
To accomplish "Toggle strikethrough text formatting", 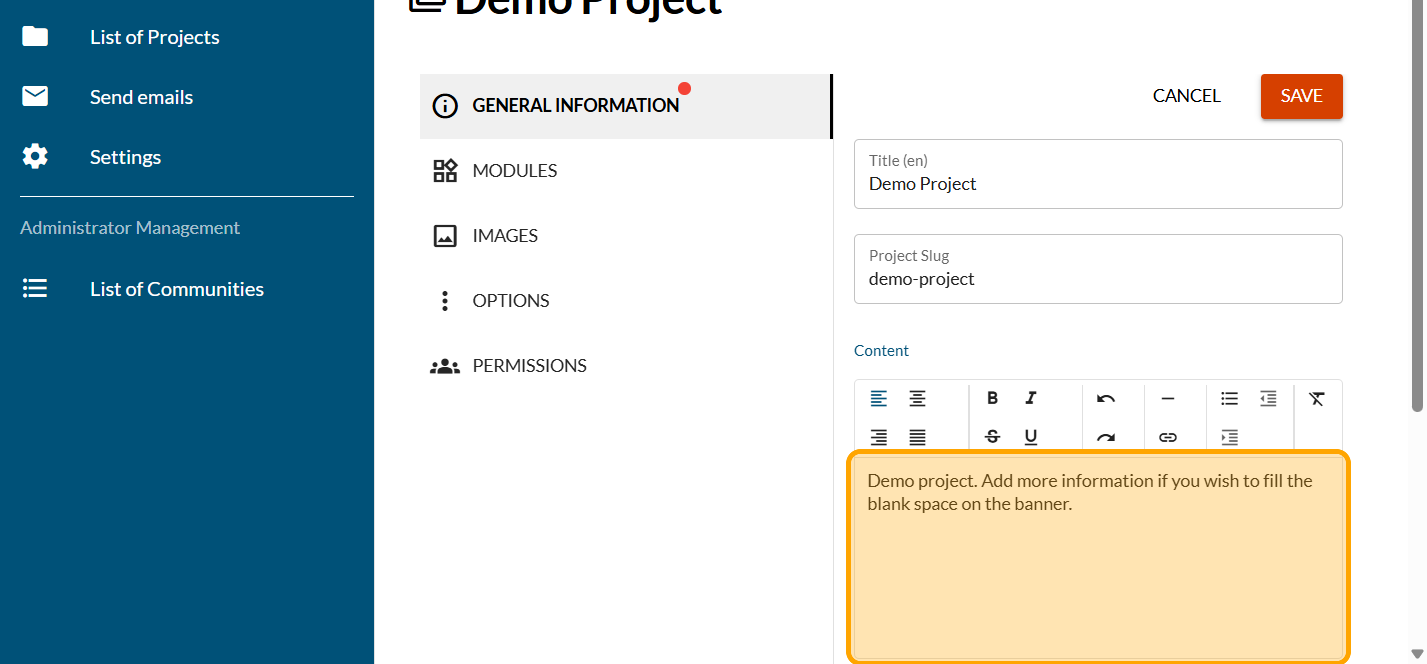I will [992, 437].
